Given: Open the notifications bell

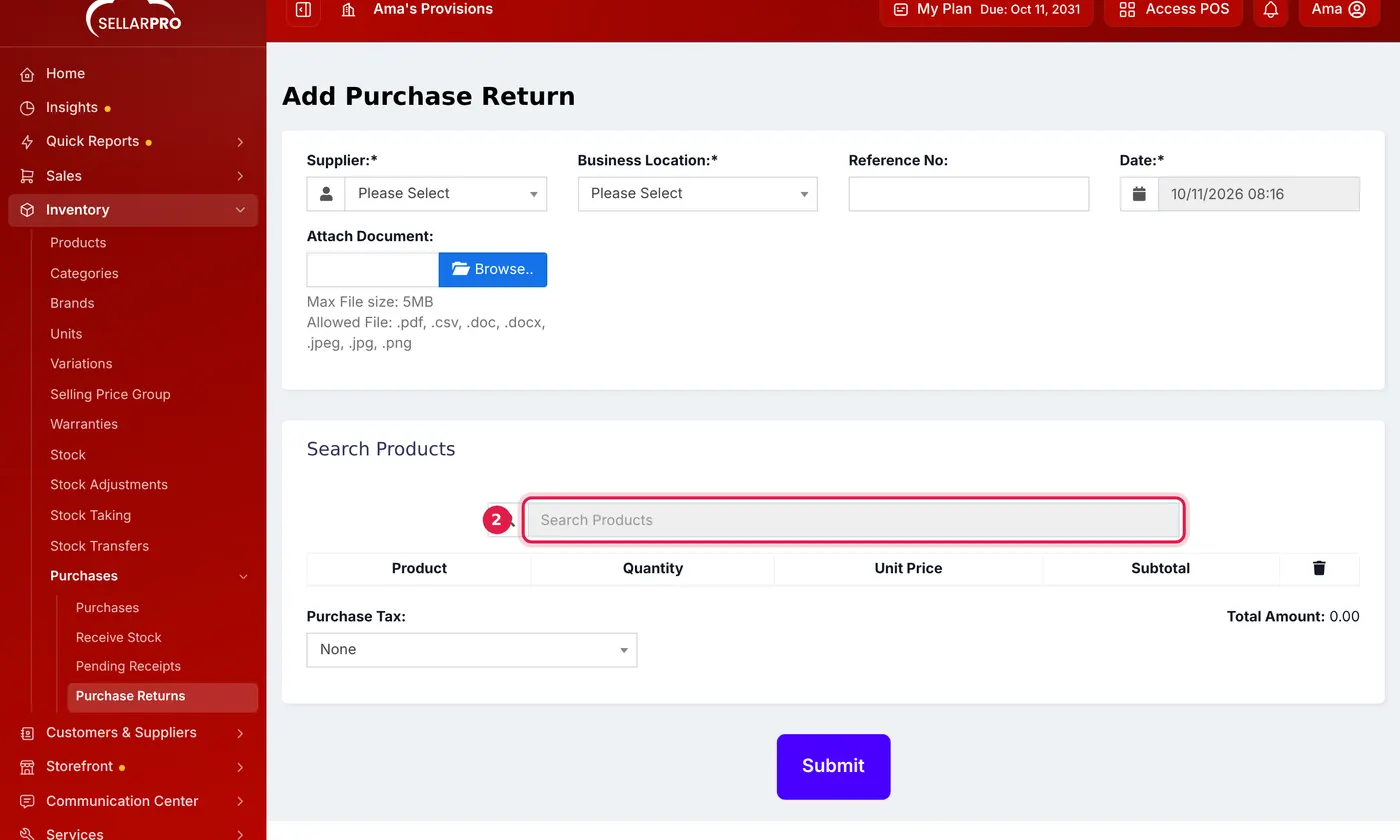Looking at the screenshot, I should pyautogui.click(x=1270, y=10).
